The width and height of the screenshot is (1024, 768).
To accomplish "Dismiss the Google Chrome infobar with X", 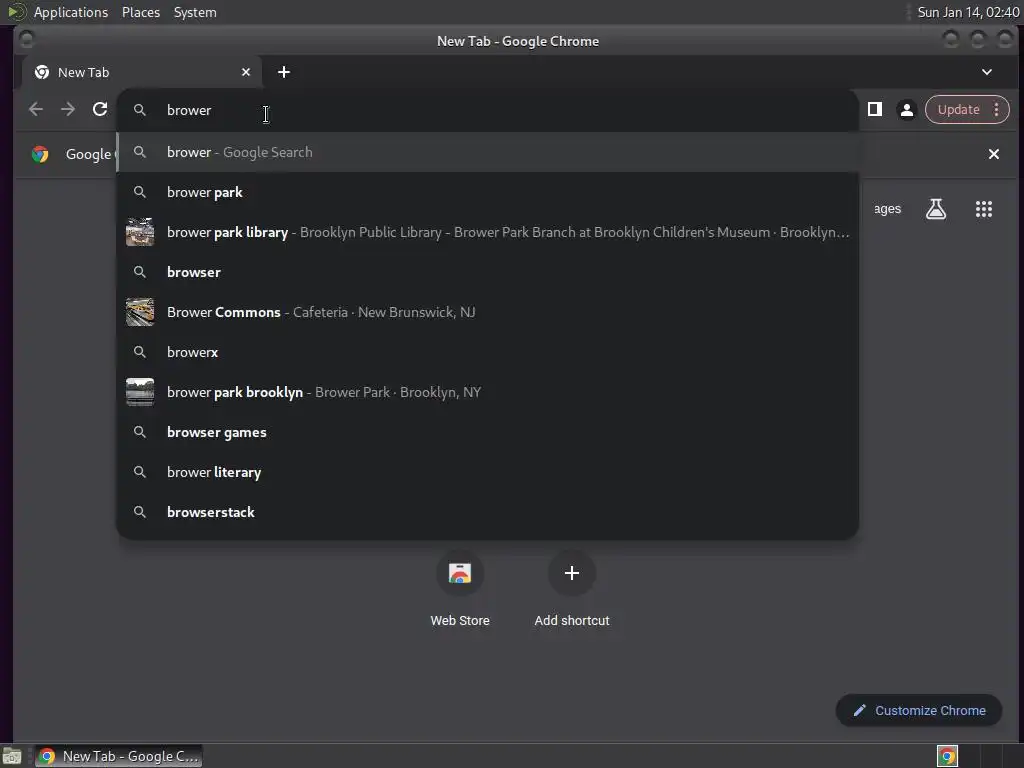I will tap(993, 154).
